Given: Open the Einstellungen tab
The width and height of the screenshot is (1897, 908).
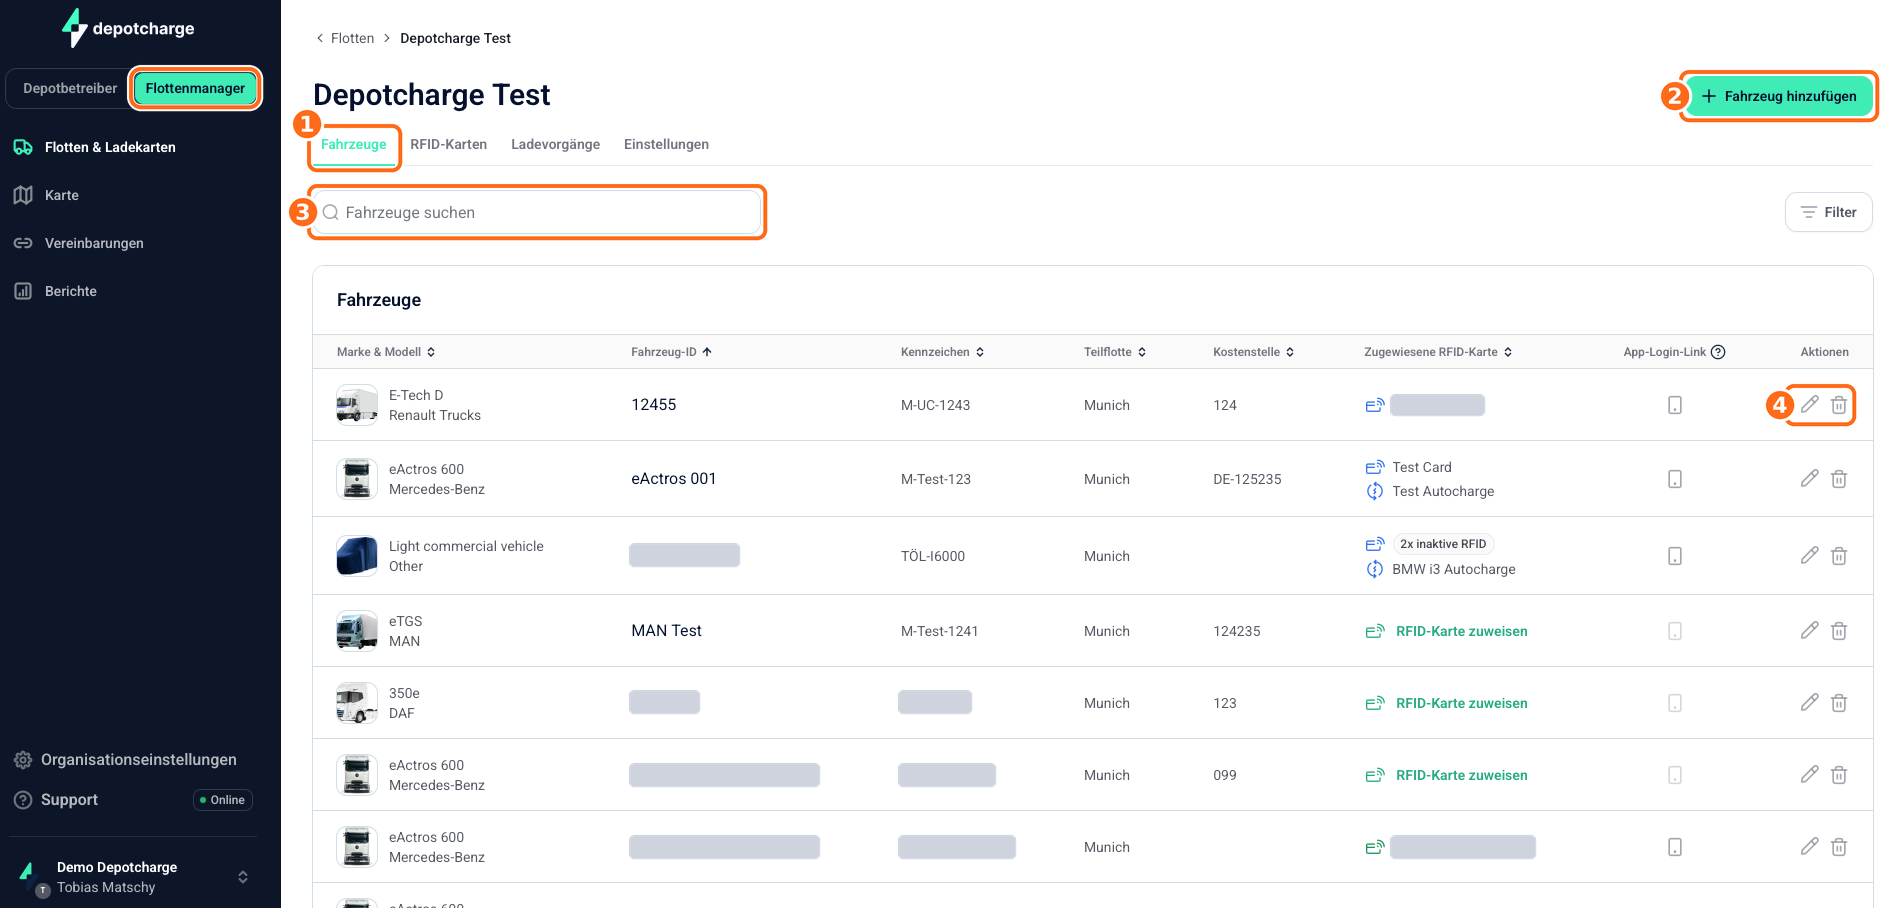Looking at the screenshot, I should click(x=666, y=144).
